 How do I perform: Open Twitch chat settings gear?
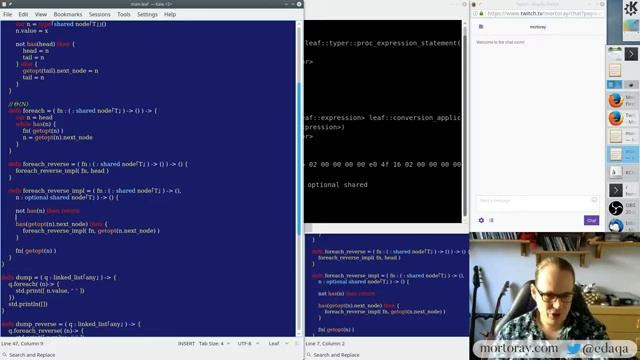(x=481, y=220)
